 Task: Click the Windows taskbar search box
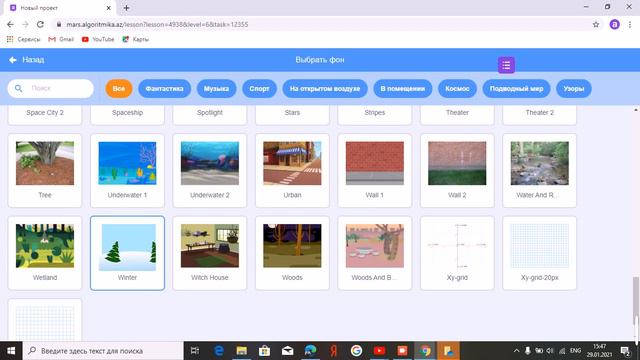(x=103, y=351)
